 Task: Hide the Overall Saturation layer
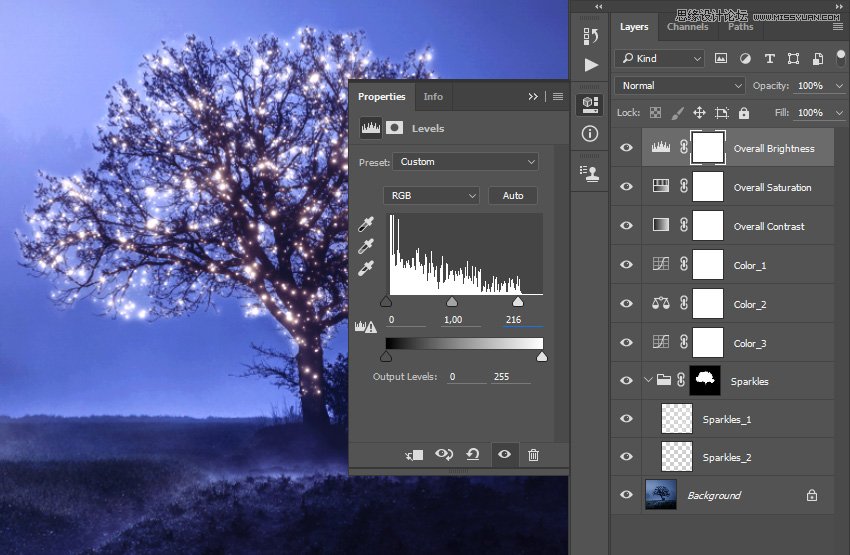(x=626, y=187)
